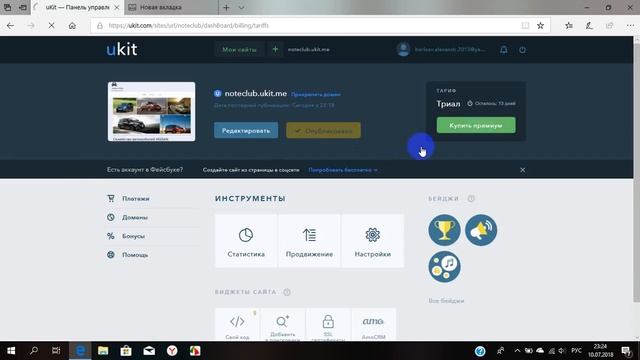
Task: Open the Windows Start menu
Action: coord(11,351)
